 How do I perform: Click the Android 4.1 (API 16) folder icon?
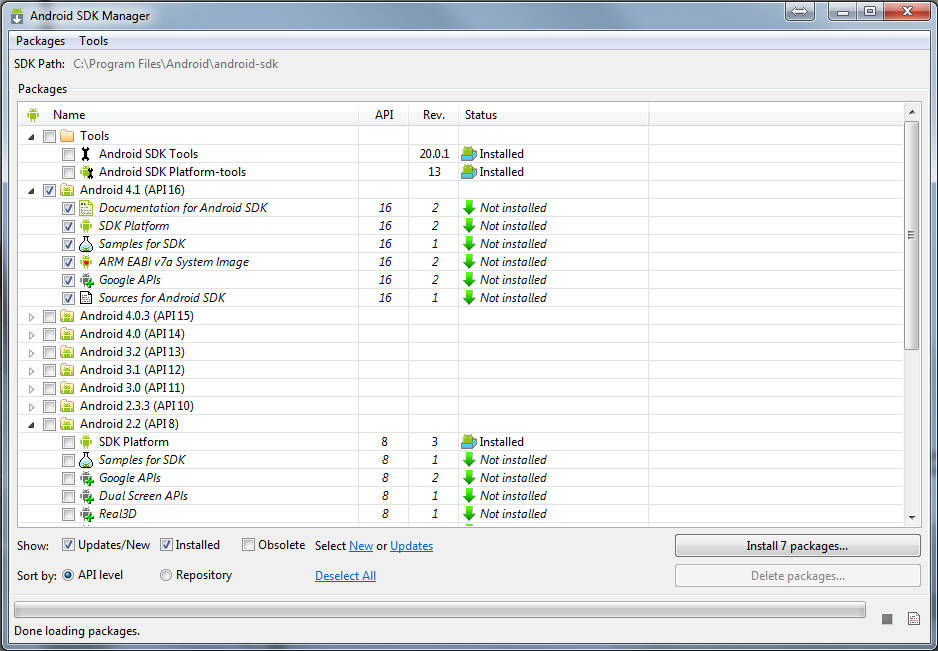coord(67,190)
